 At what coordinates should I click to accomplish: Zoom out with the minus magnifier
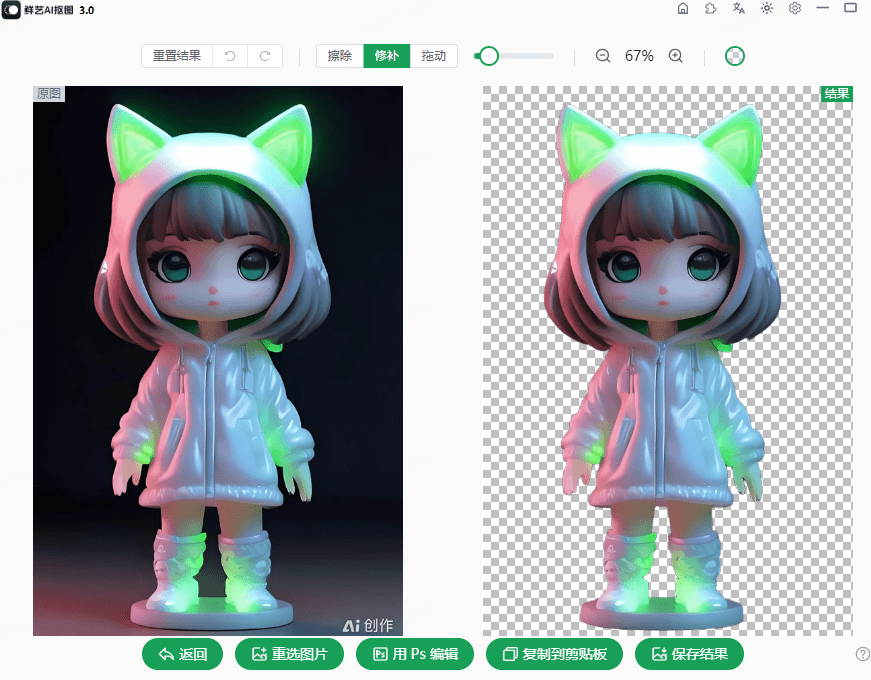coord(603,56)
